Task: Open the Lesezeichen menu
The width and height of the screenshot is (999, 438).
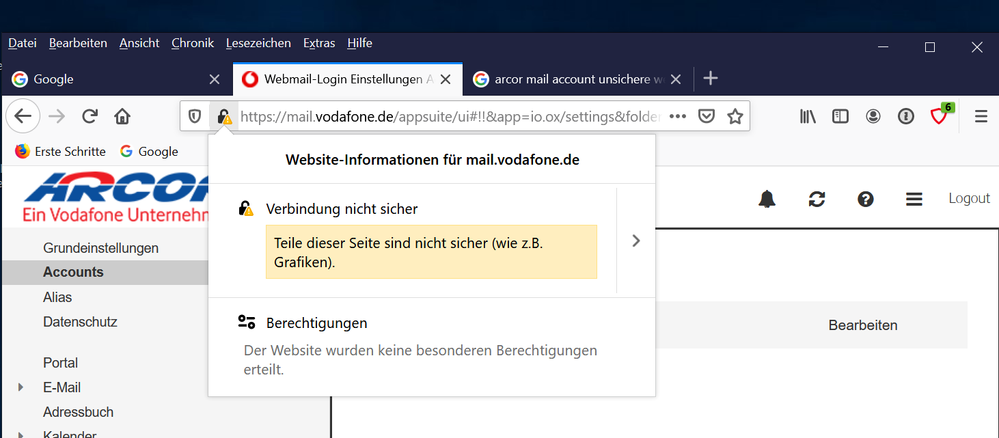Action: (x=258, y=43)
